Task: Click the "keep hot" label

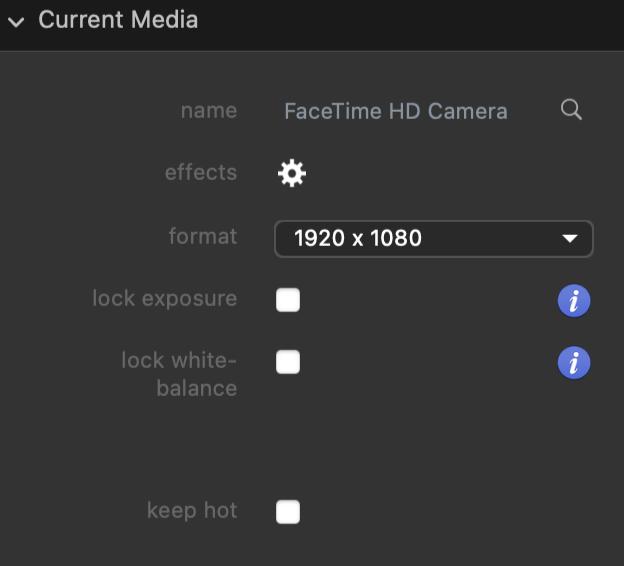Action: coord(192,510)
